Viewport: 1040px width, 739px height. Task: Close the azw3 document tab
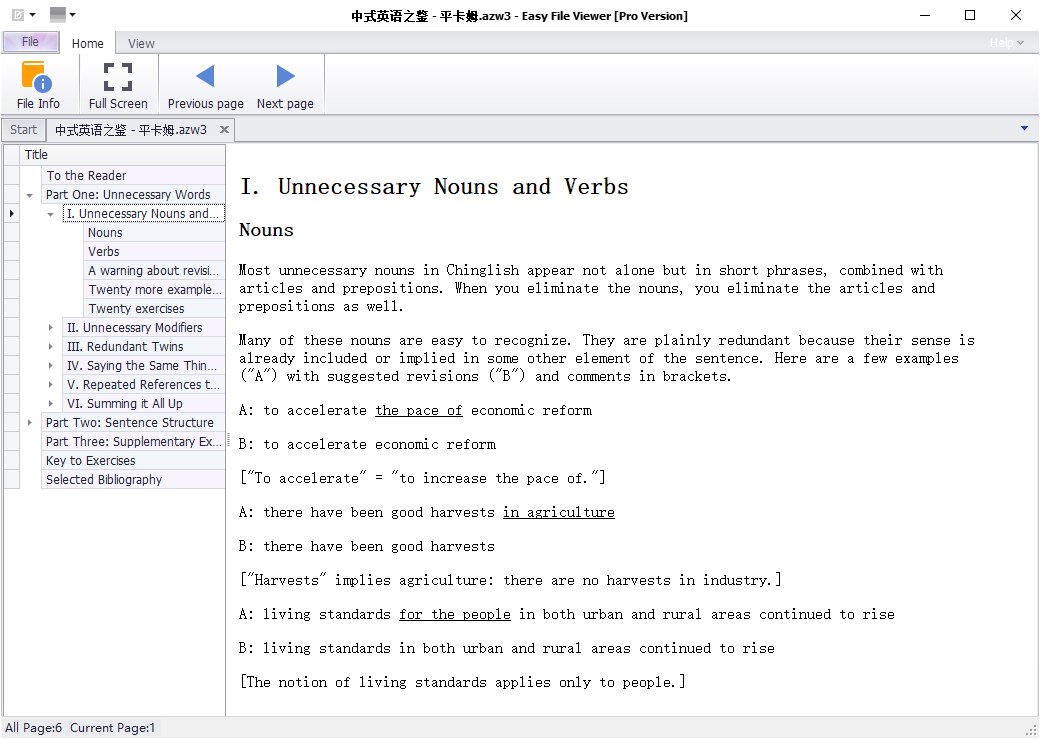[x=224, y=129]
